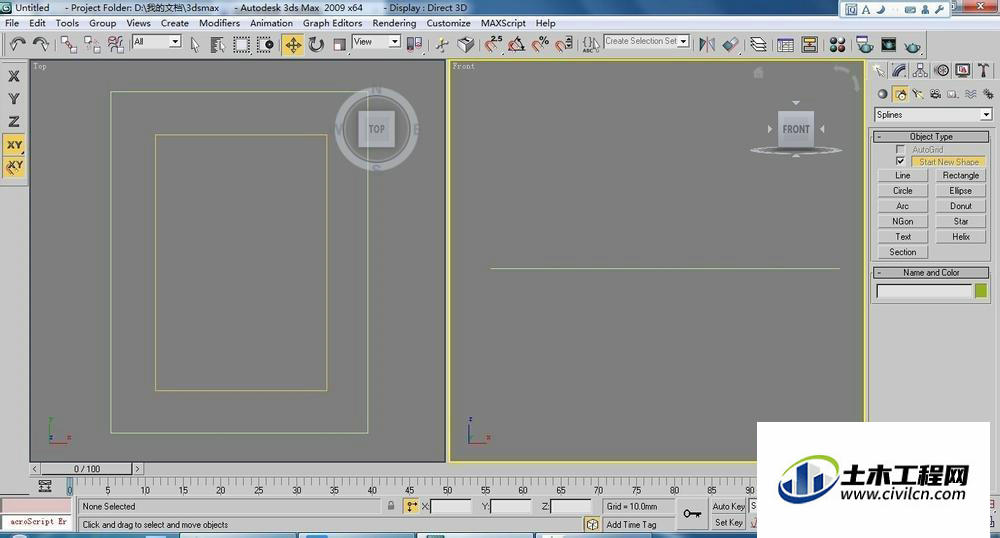
Task: Open the Layer Manager icon
Action: (x=758, y=44)
